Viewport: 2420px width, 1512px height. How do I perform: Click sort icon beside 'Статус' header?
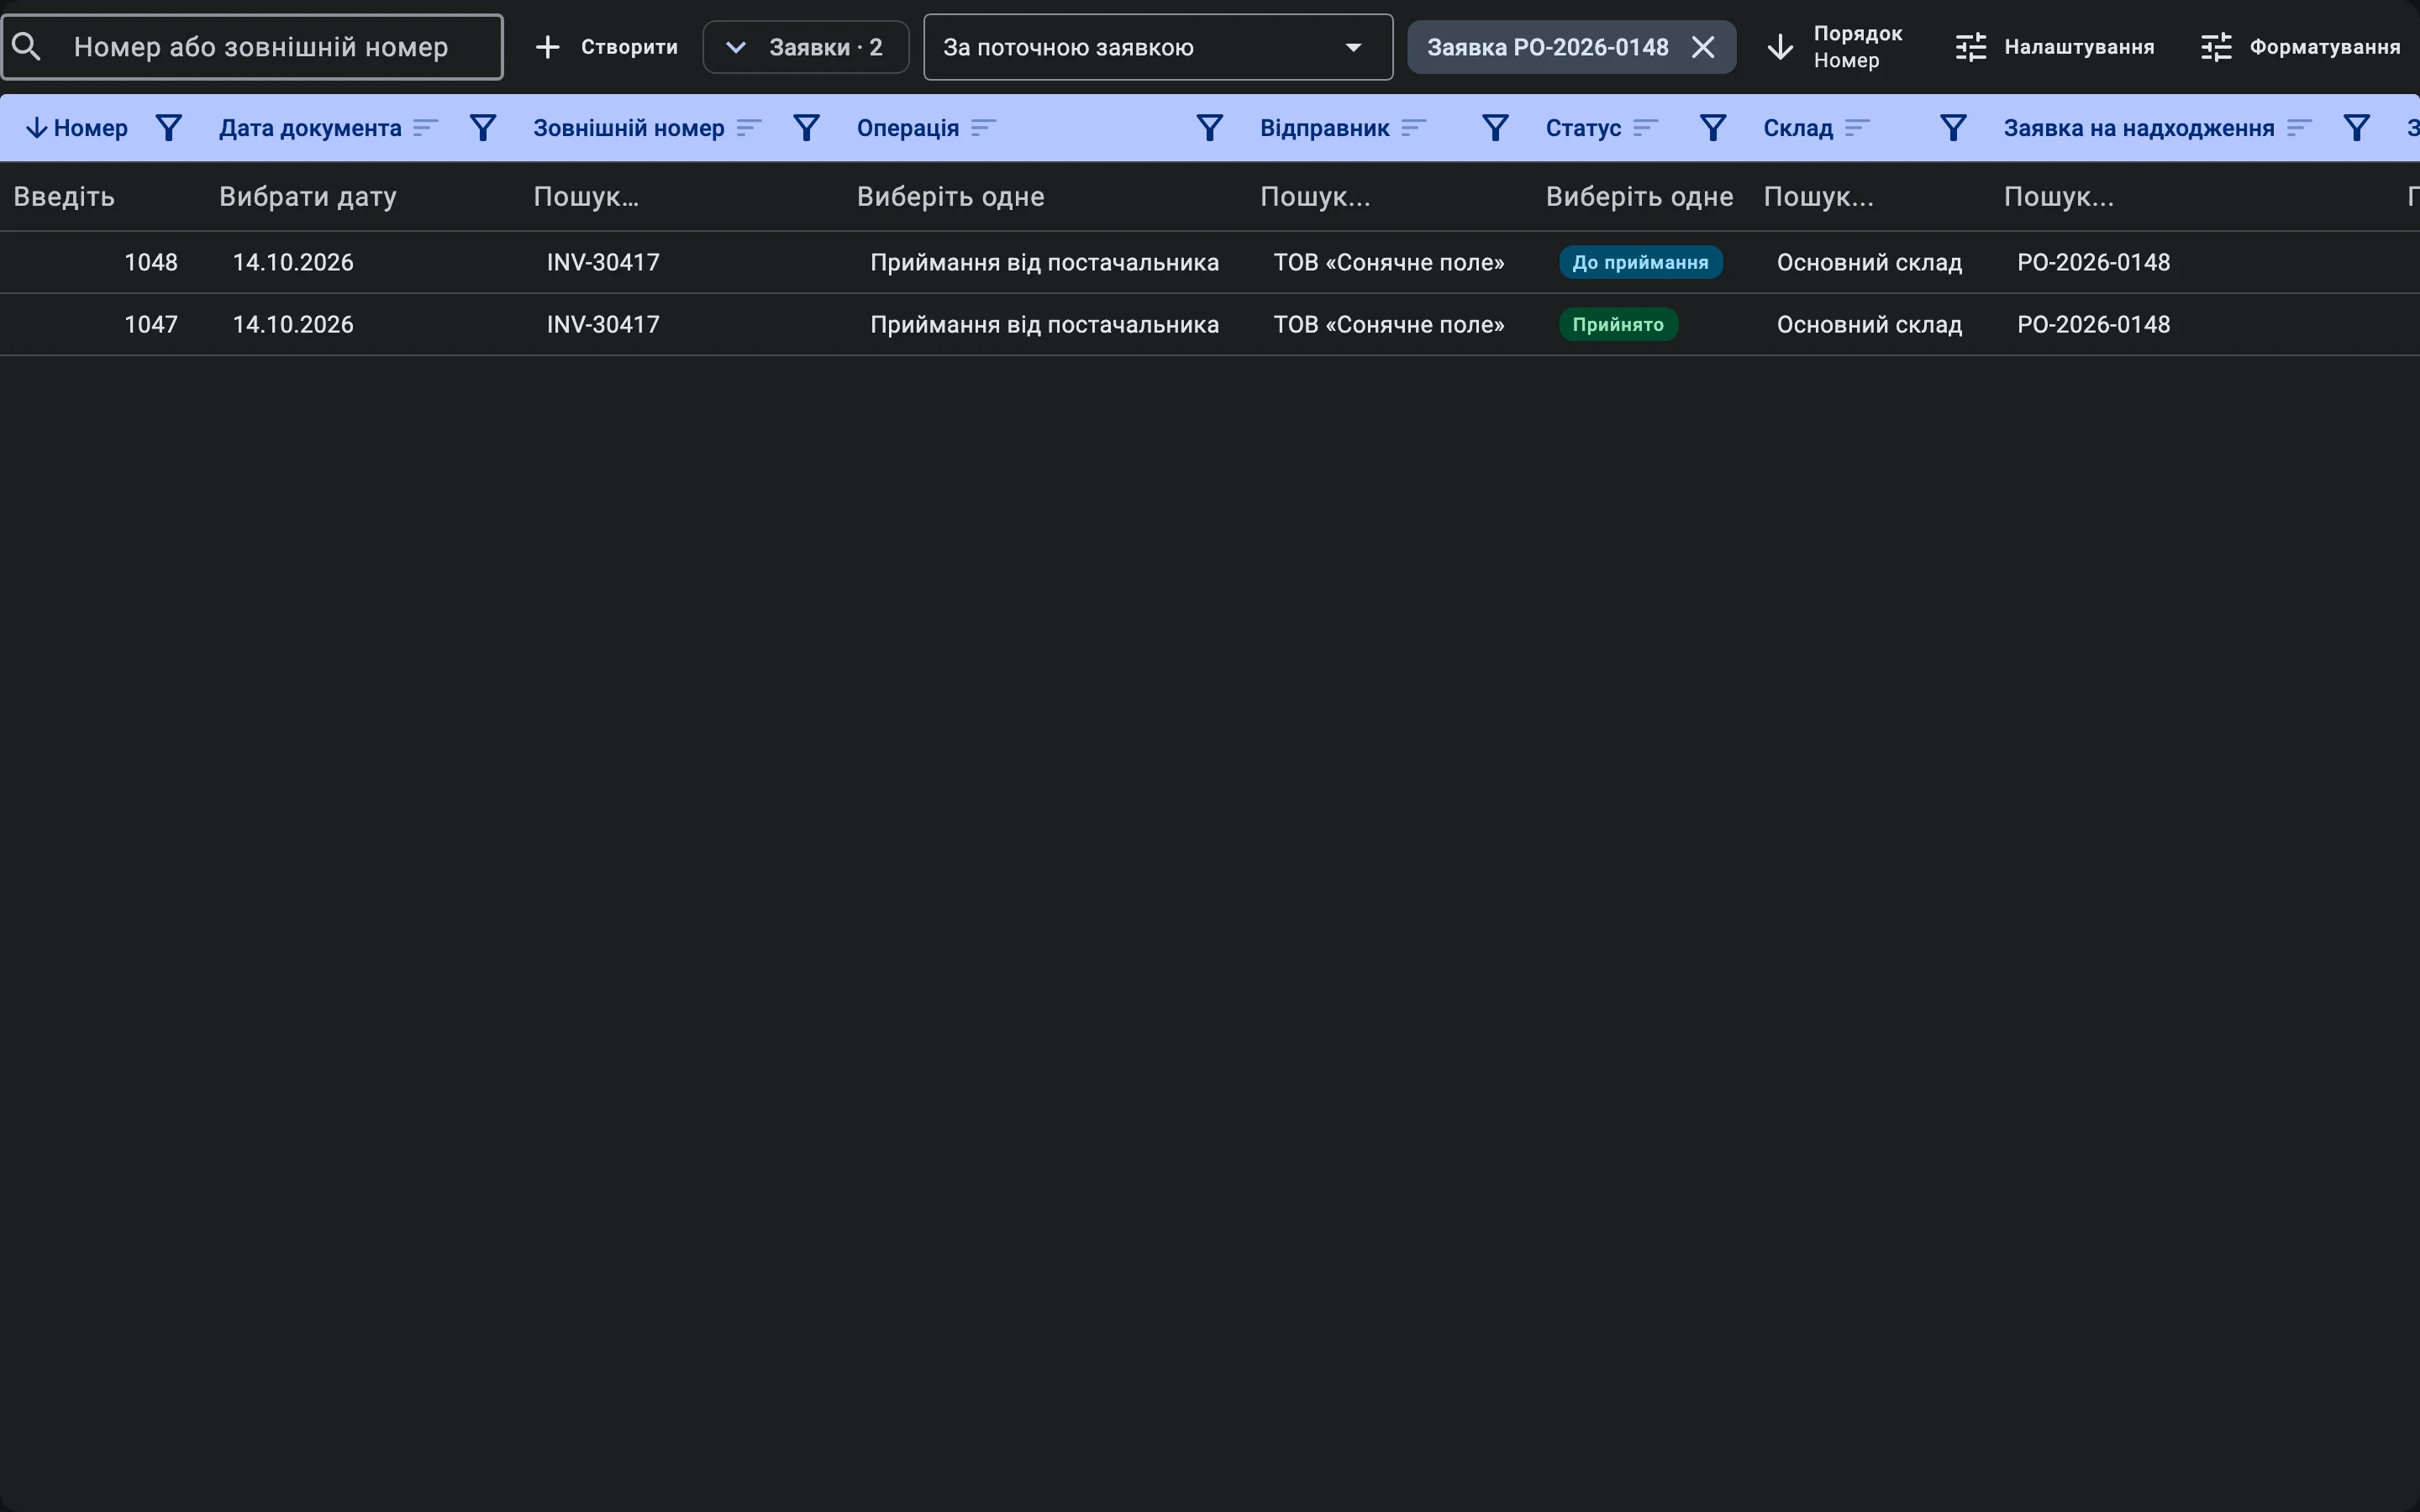tap(1646, 128)
